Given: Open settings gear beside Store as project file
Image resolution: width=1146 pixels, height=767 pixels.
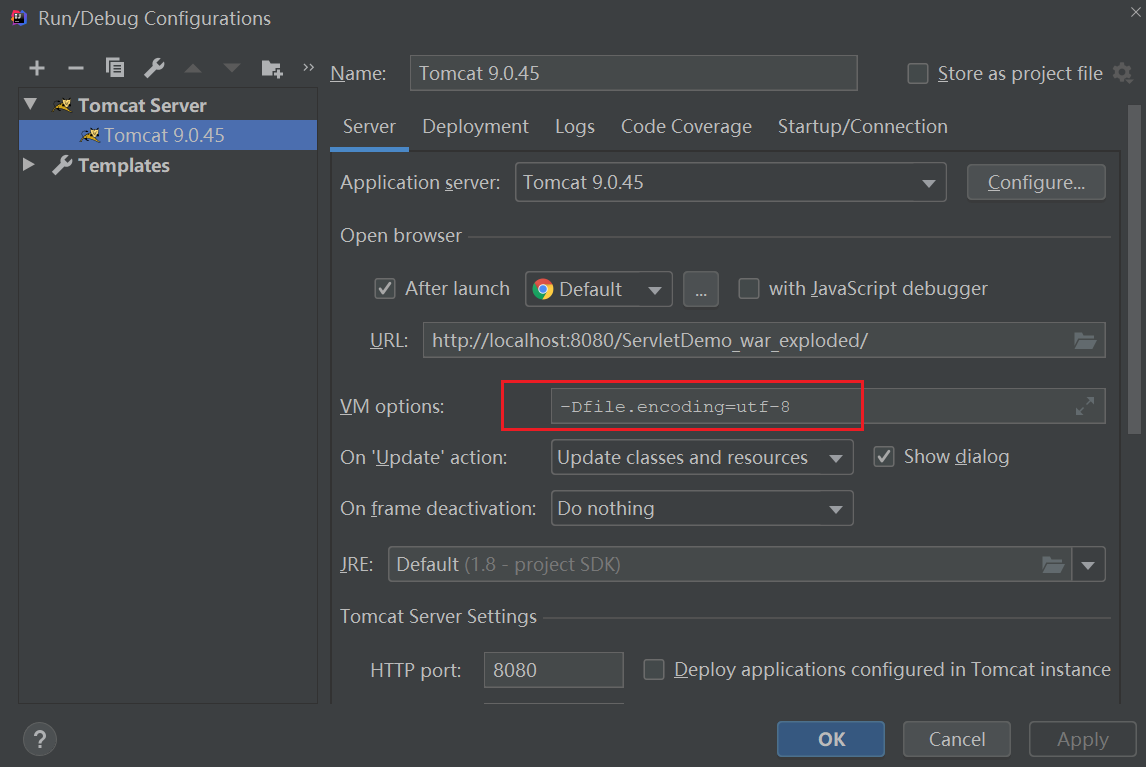Looking at the screenshot, I should point(1123,73).
